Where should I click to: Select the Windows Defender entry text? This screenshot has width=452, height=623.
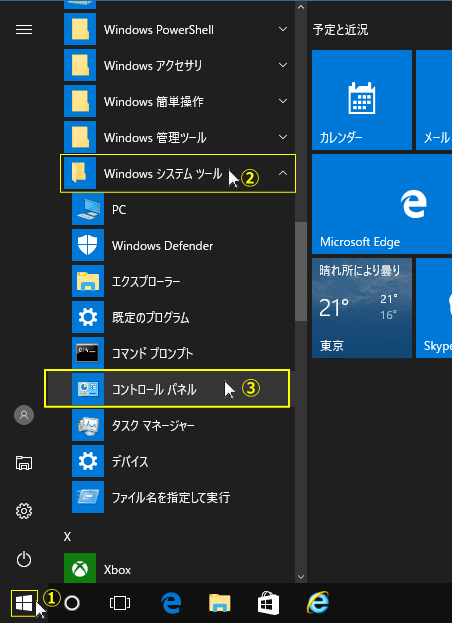(162, 246)
